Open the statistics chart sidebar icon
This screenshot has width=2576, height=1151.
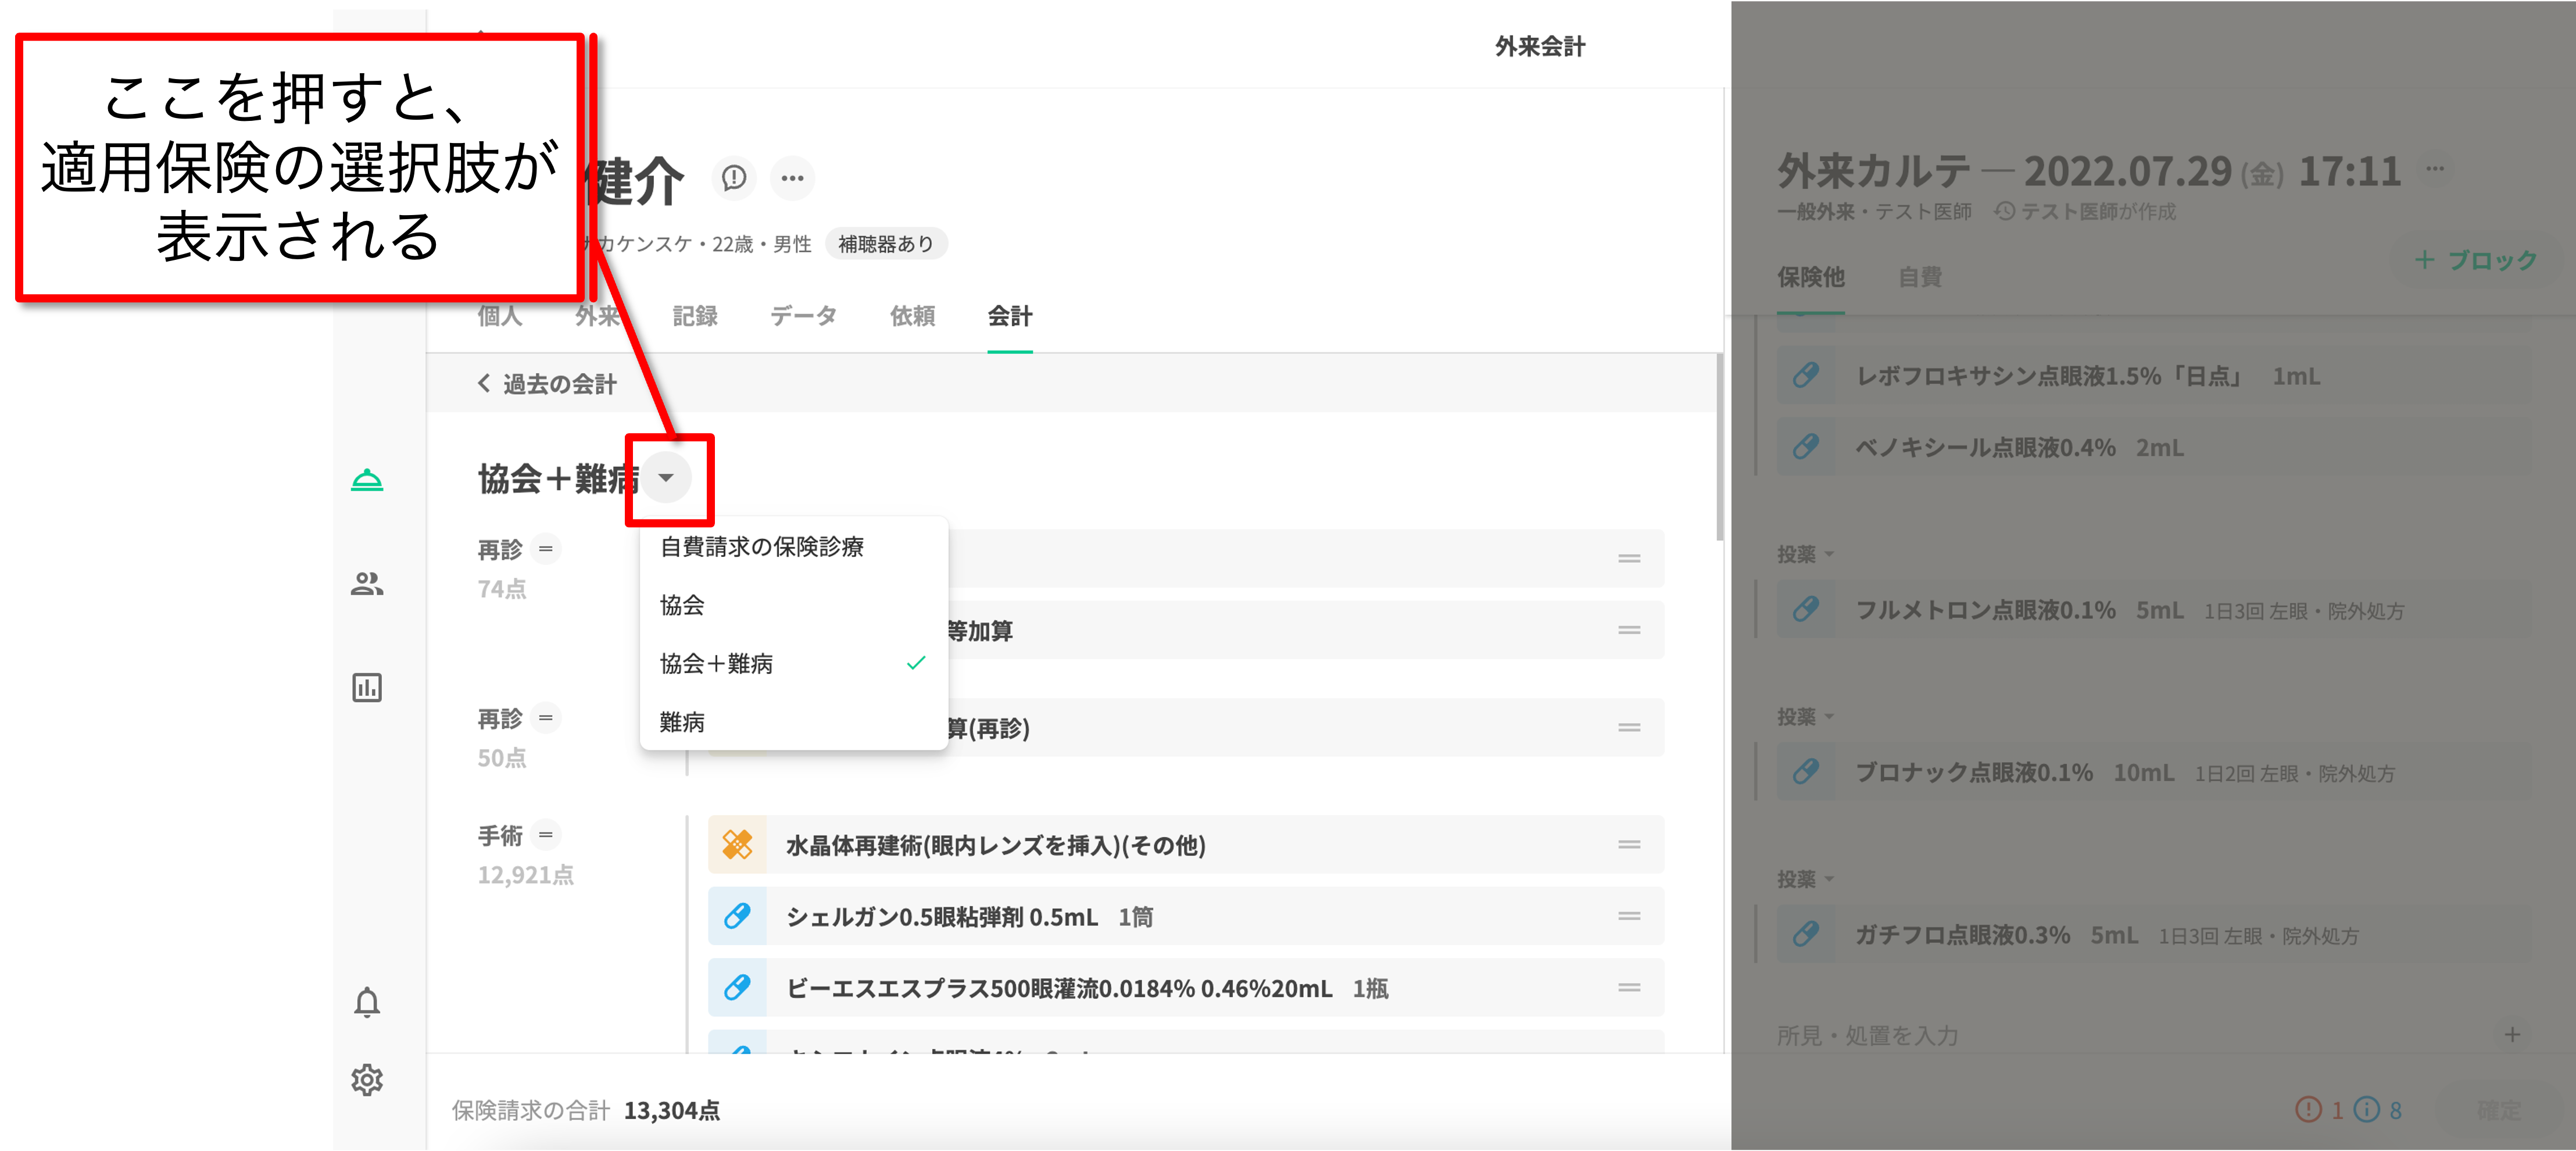point(367,688)
